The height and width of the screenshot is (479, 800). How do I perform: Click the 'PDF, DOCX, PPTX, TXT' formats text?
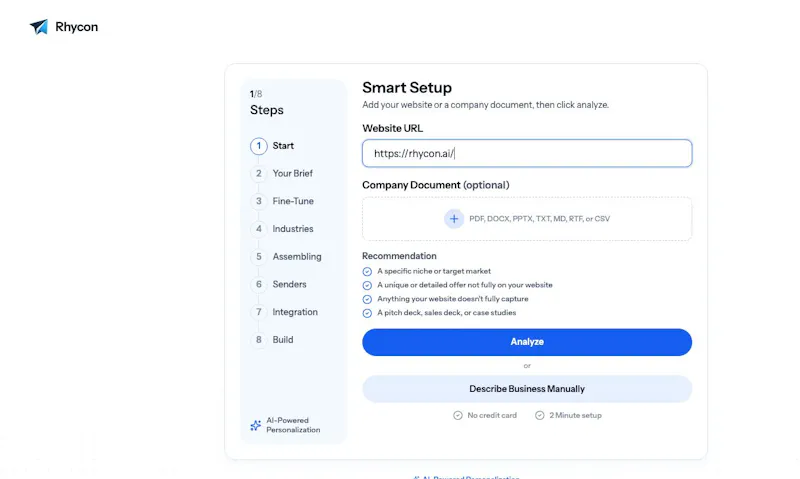click(539, 219)
